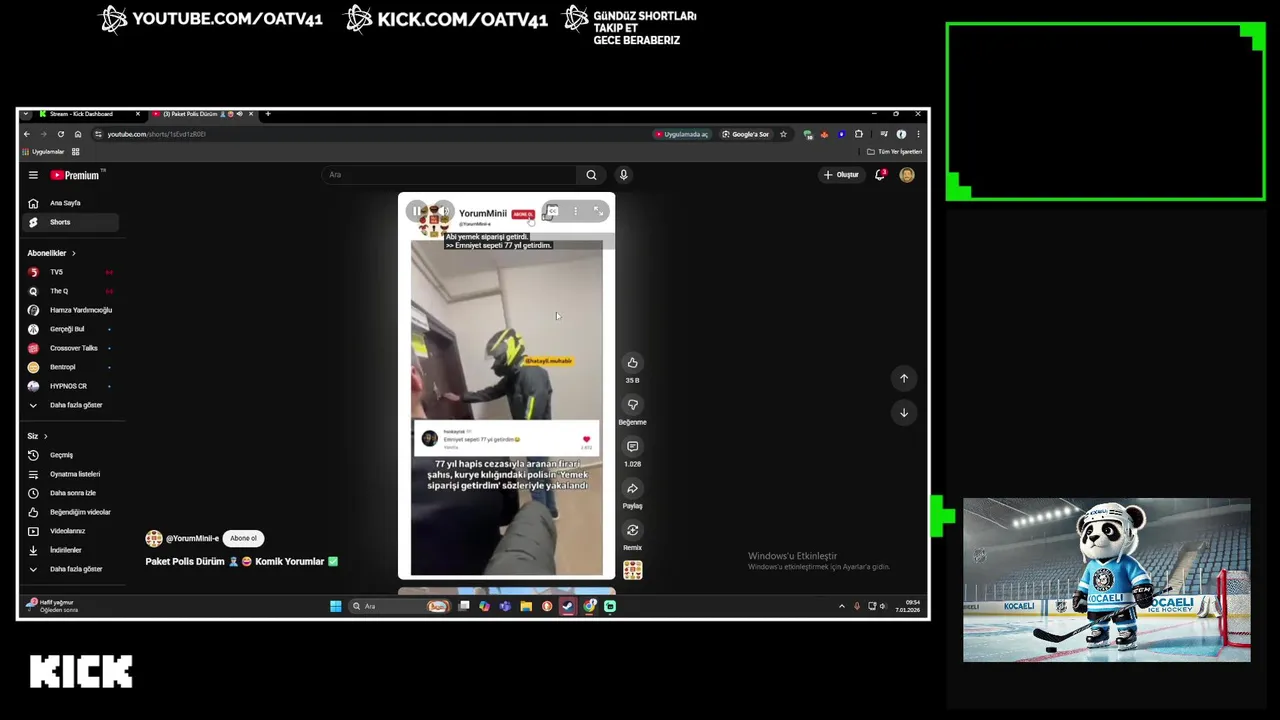
Task: Open Ana Sayfa in sidebar
Action: 71,203
